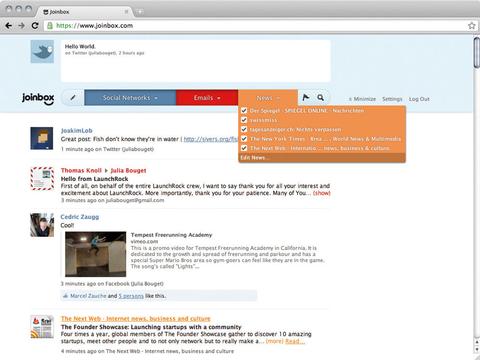Bookmark the page with the star icon
The image size is (480, 360).
point(471,26)
